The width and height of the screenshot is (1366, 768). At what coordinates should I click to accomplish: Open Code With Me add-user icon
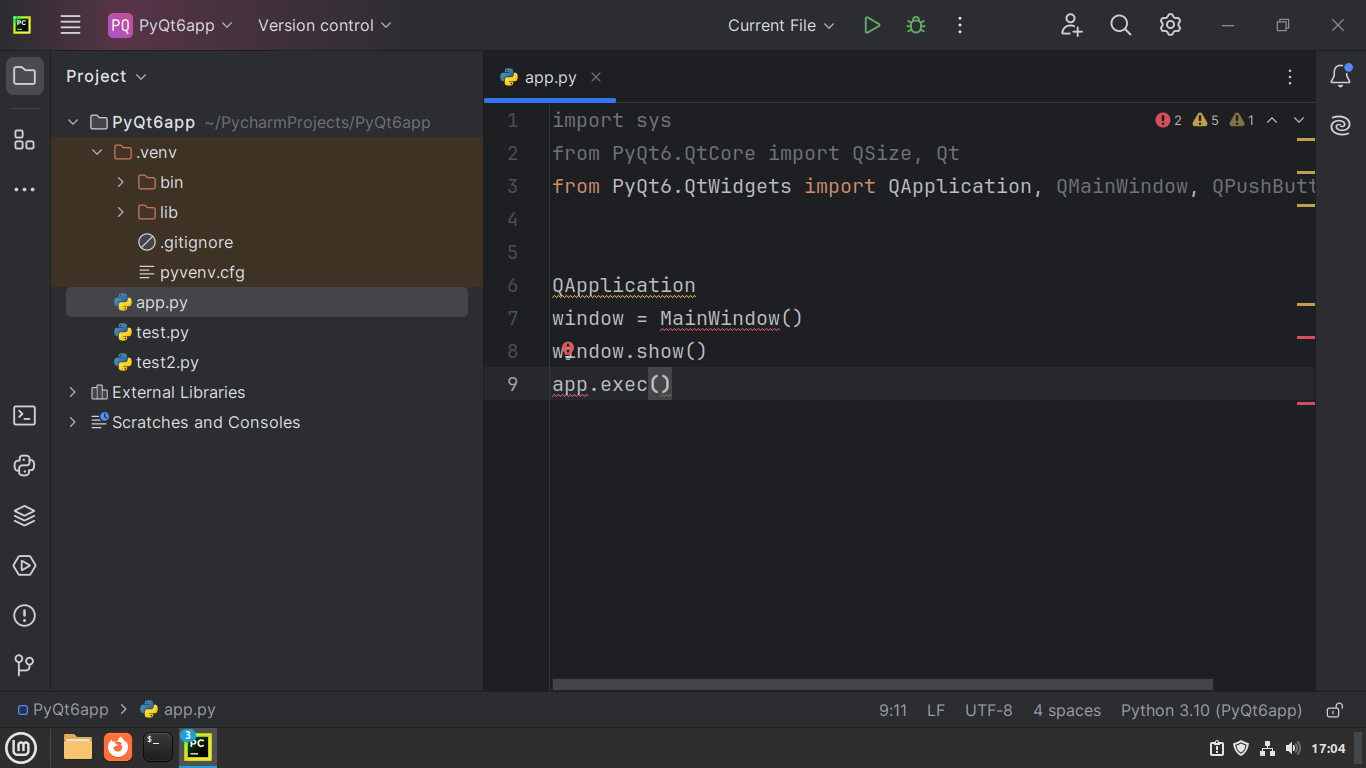click(1072, 25)
